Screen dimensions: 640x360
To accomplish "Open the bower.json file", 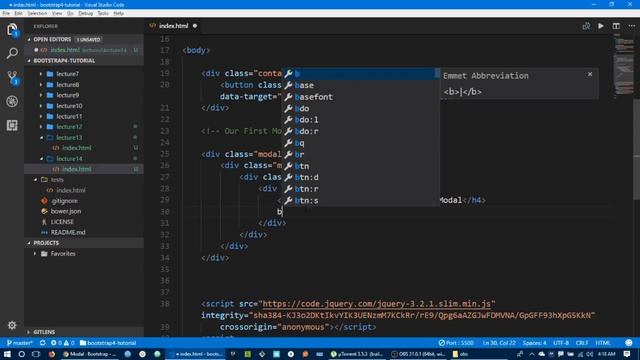I will 66,211.
